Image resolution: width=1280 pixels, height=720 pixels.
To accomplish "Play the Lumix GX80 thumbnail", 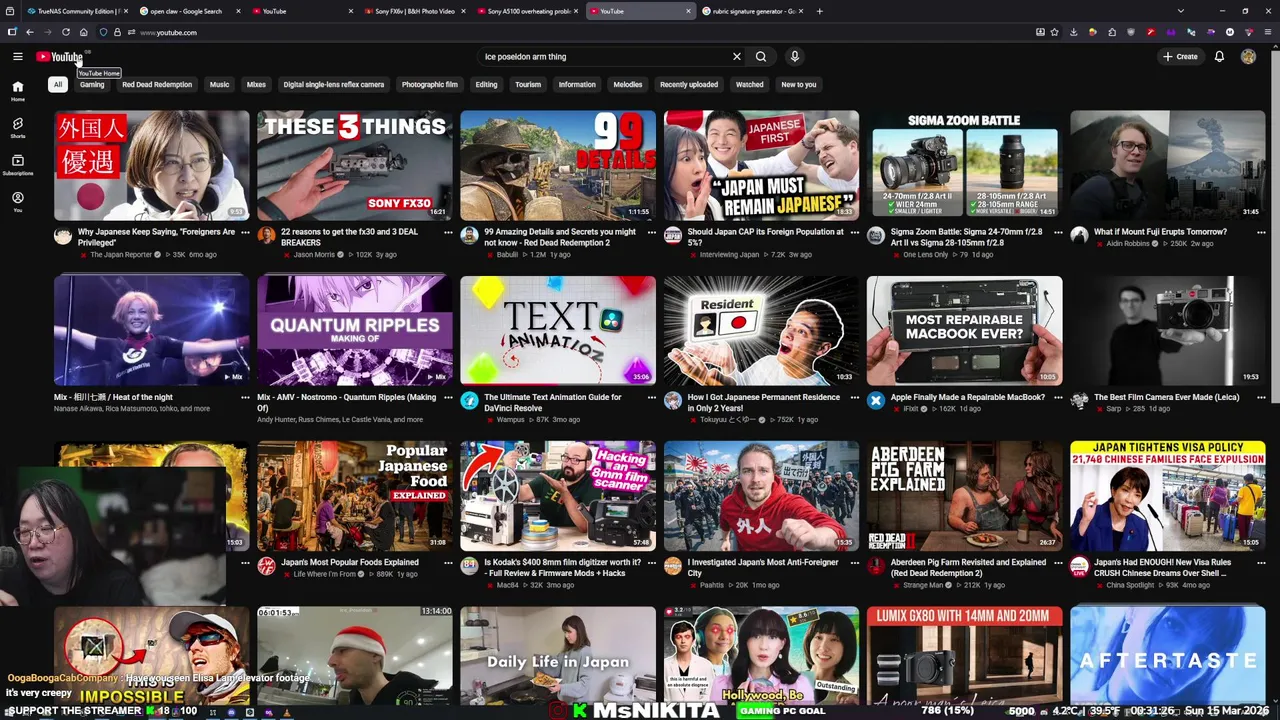I will 964,655.
